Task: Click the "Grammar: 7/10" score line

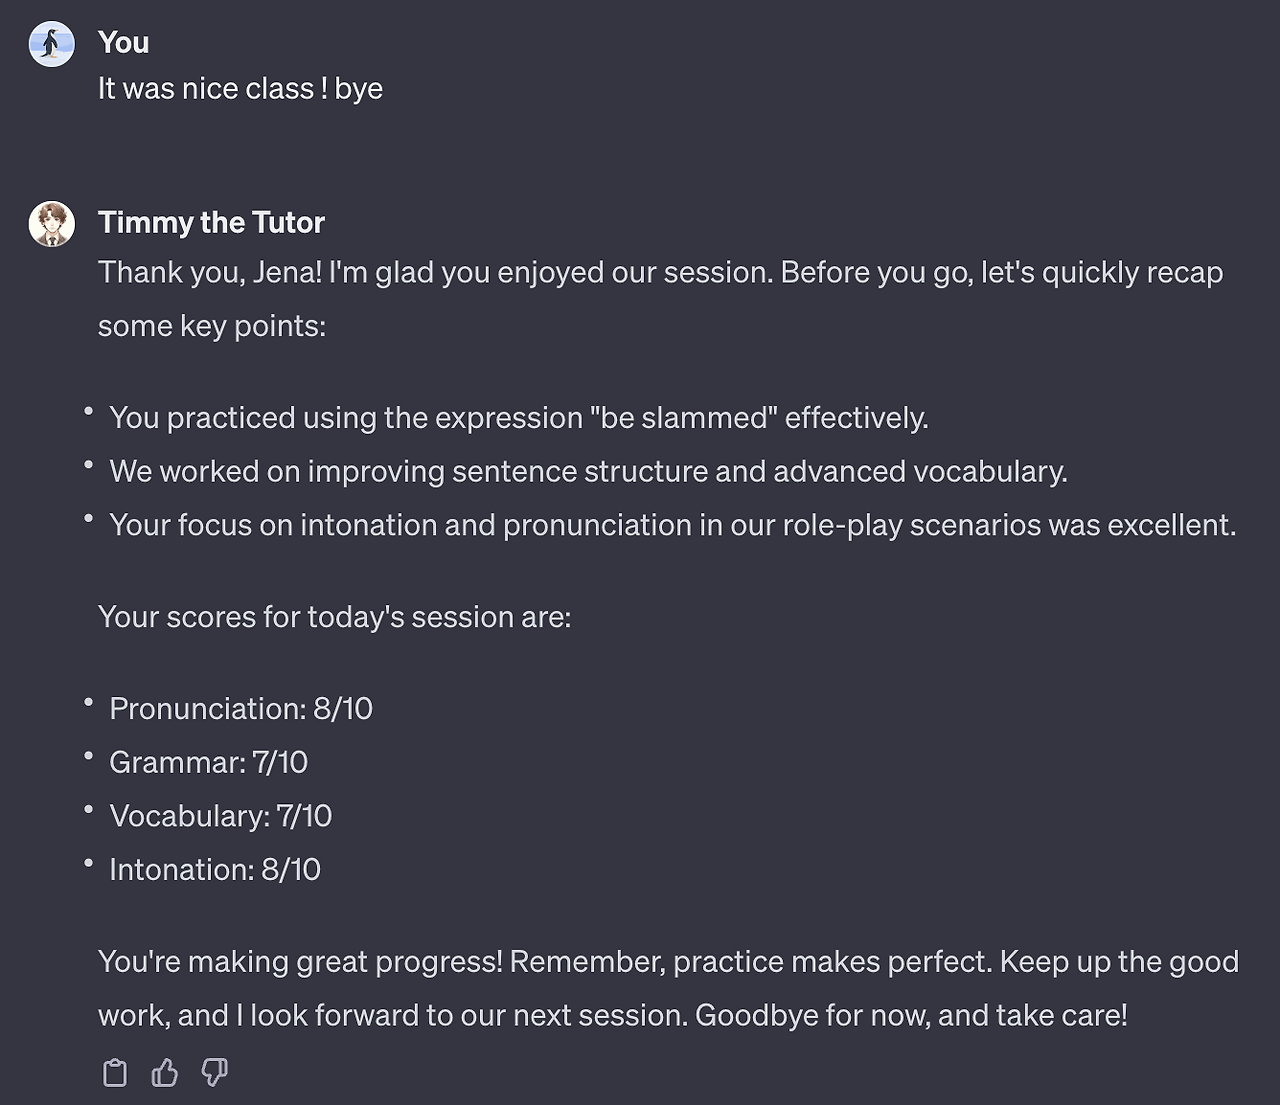Action: (x=208, y=763)
